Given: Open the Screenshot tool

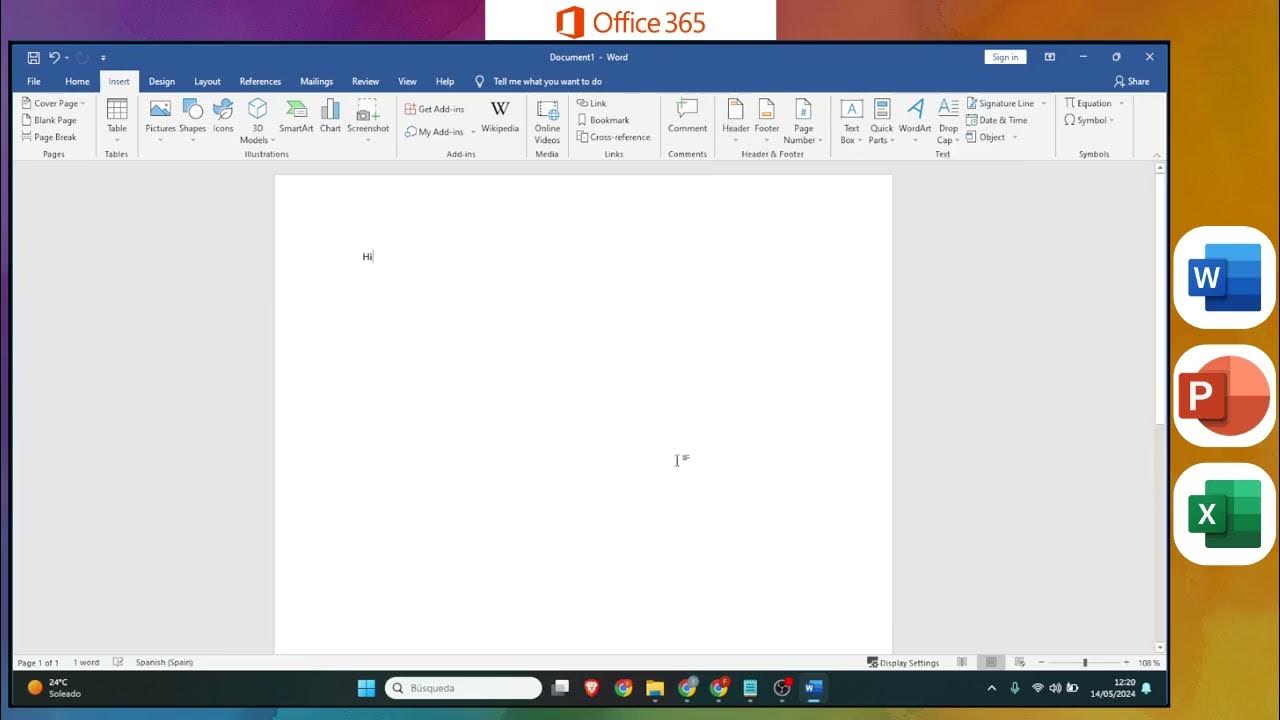Looking at the screenshot, I should tap(368, 120).
